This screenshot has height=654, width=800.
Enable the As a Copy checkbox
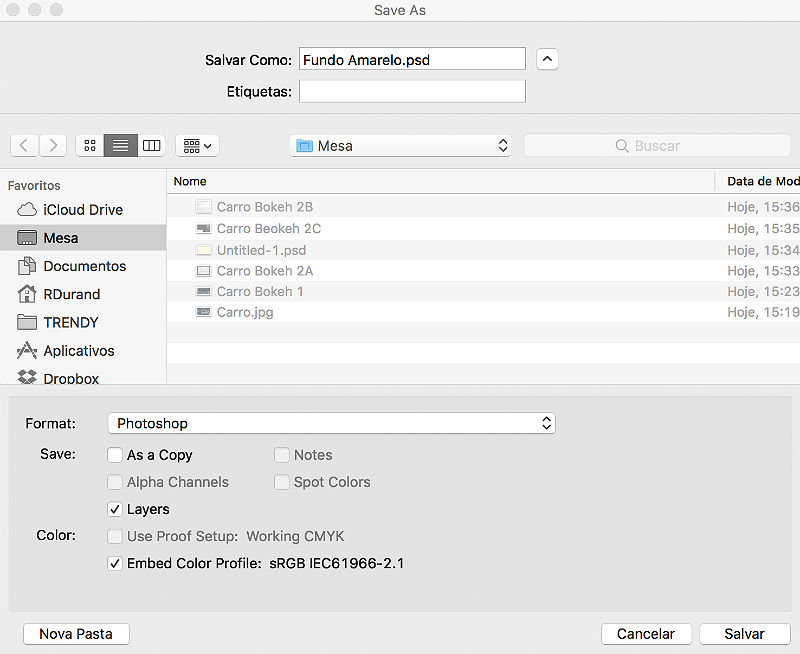(115, 455)
